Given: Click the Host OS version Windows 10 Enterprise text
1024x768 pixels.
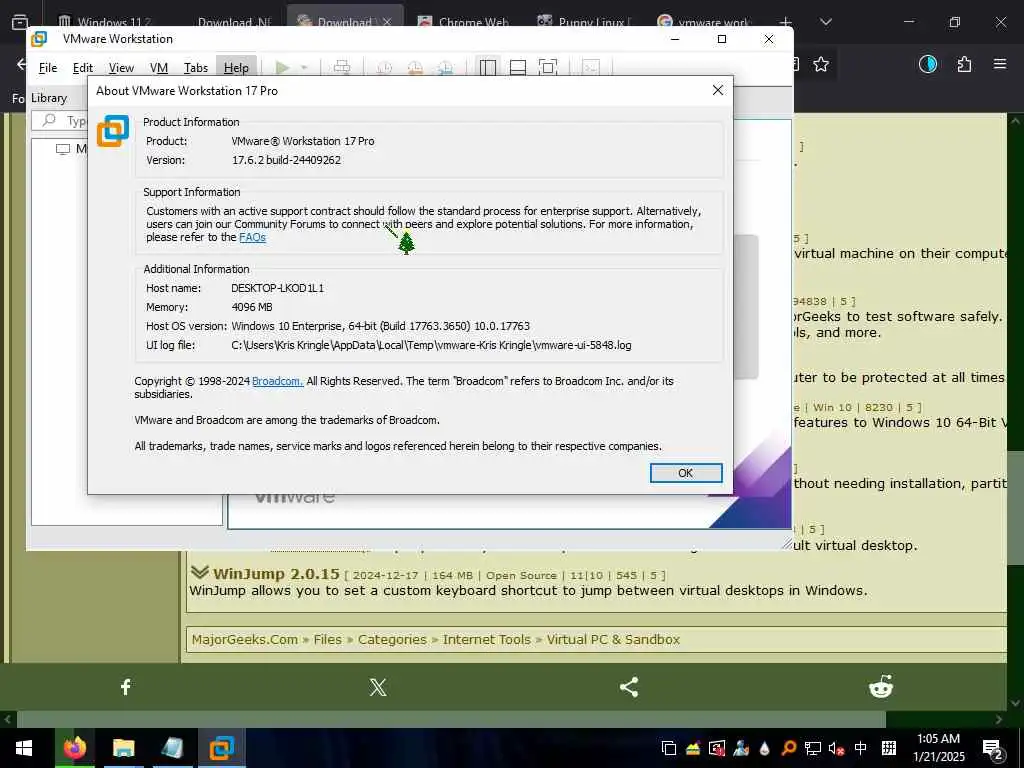Looking at the screenshot, I should click(x=381, y=326).
